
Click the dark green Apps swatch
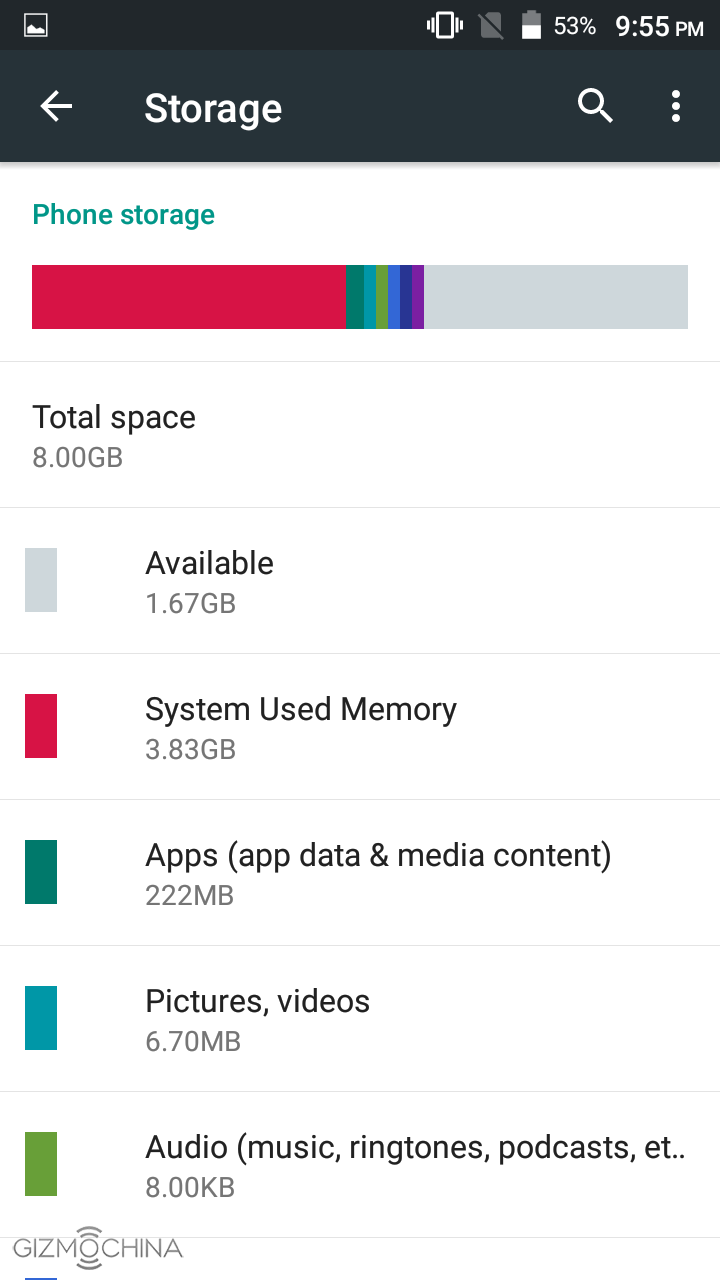click(41, 872)
